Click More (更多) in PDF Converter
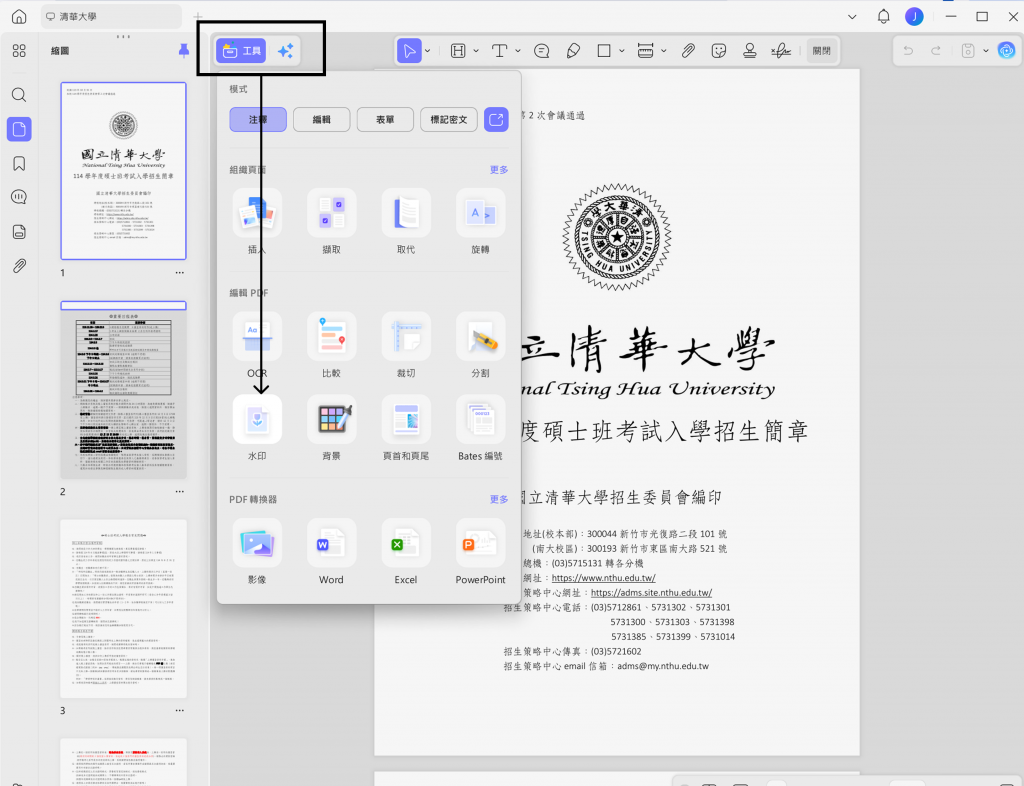This screenshot has height=786, width=1024. (499, 499)
